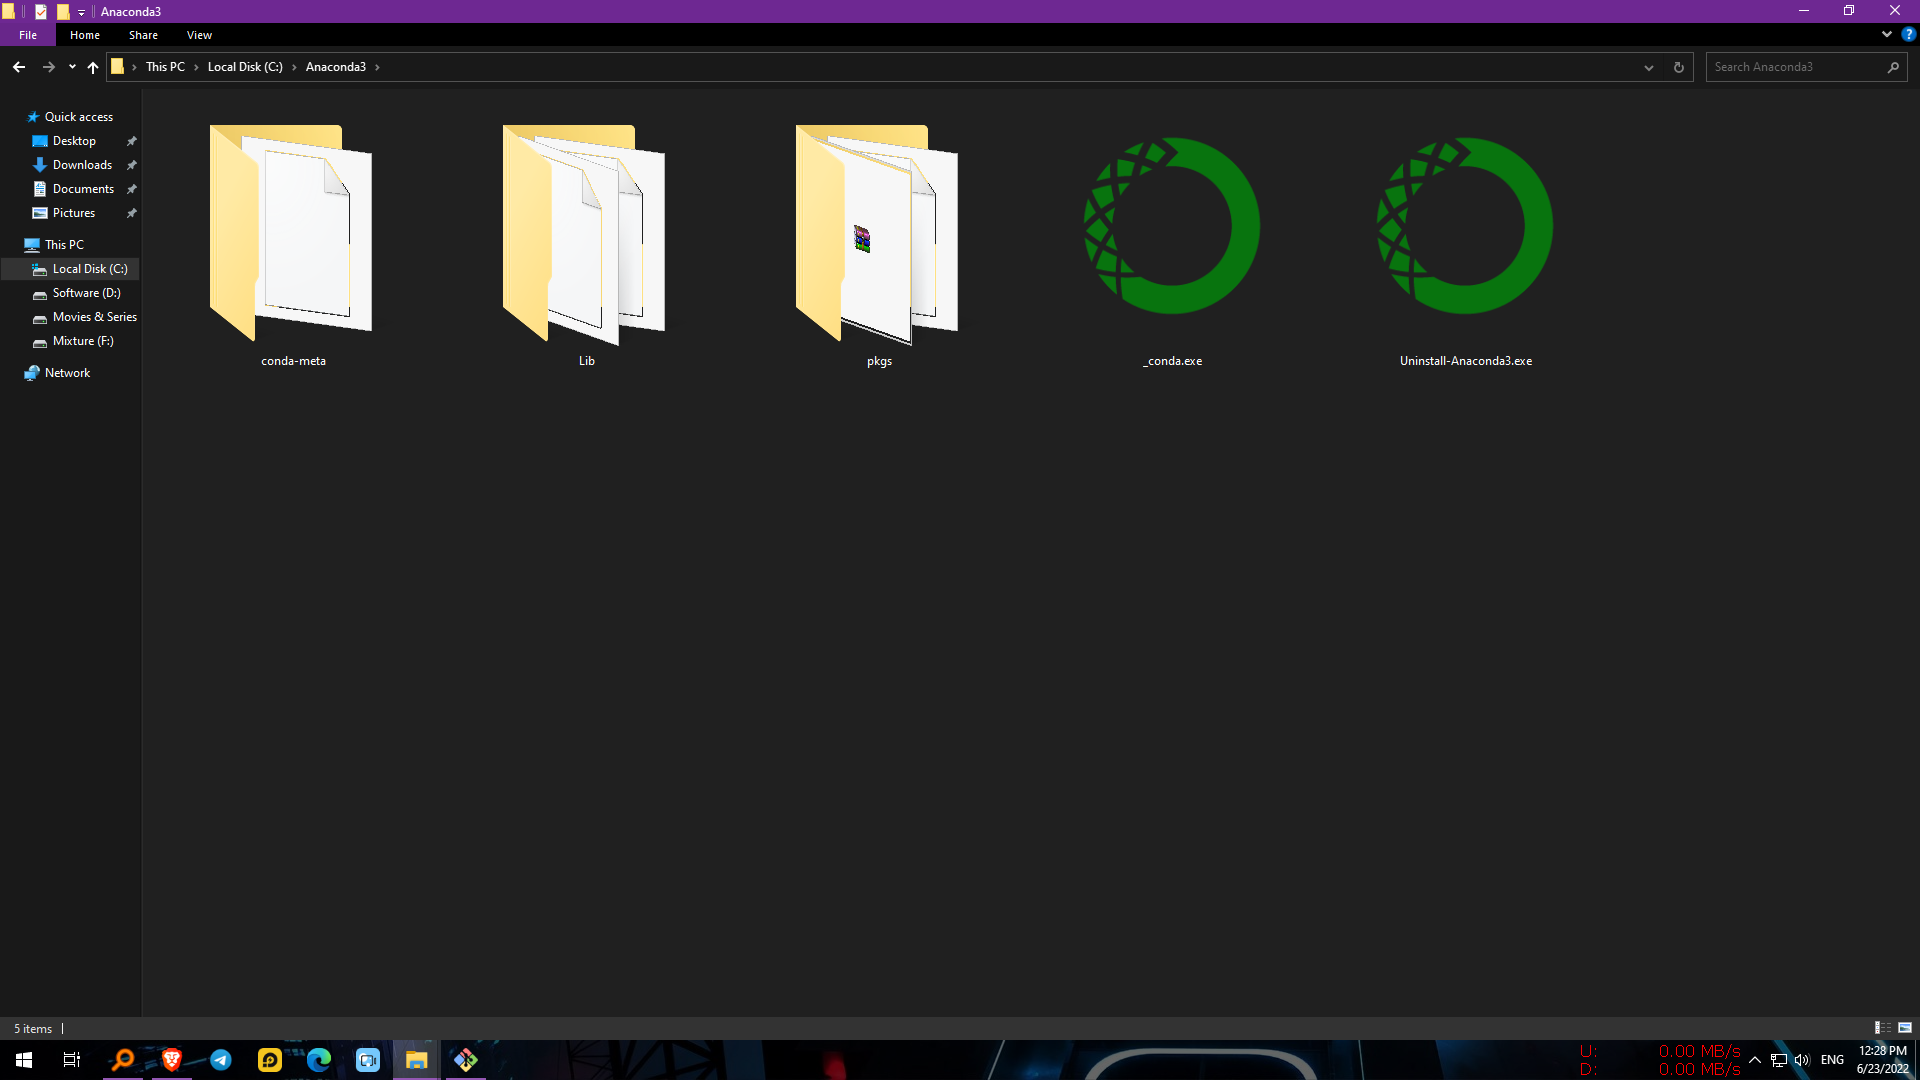1920x1080 pixels.
Task: Unpin Downloads from Quick access
Action: (x=131, y=164)
